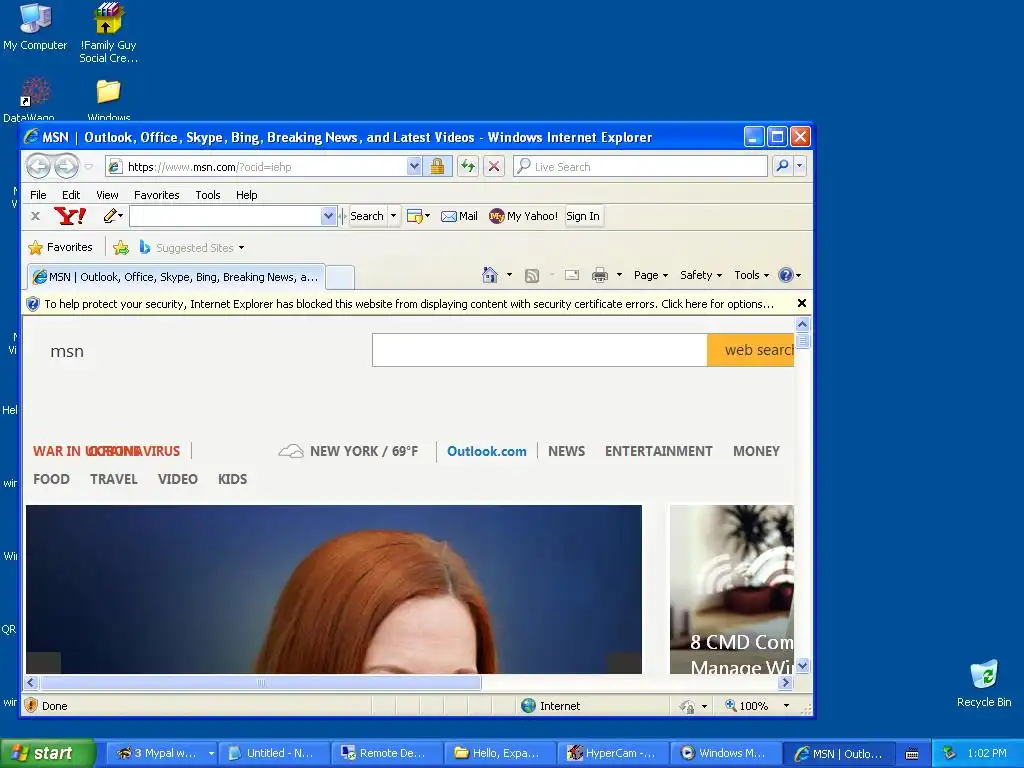1024x768 pixels.
Task: Click the Windows start button
Action: click(x=47, y=753)
